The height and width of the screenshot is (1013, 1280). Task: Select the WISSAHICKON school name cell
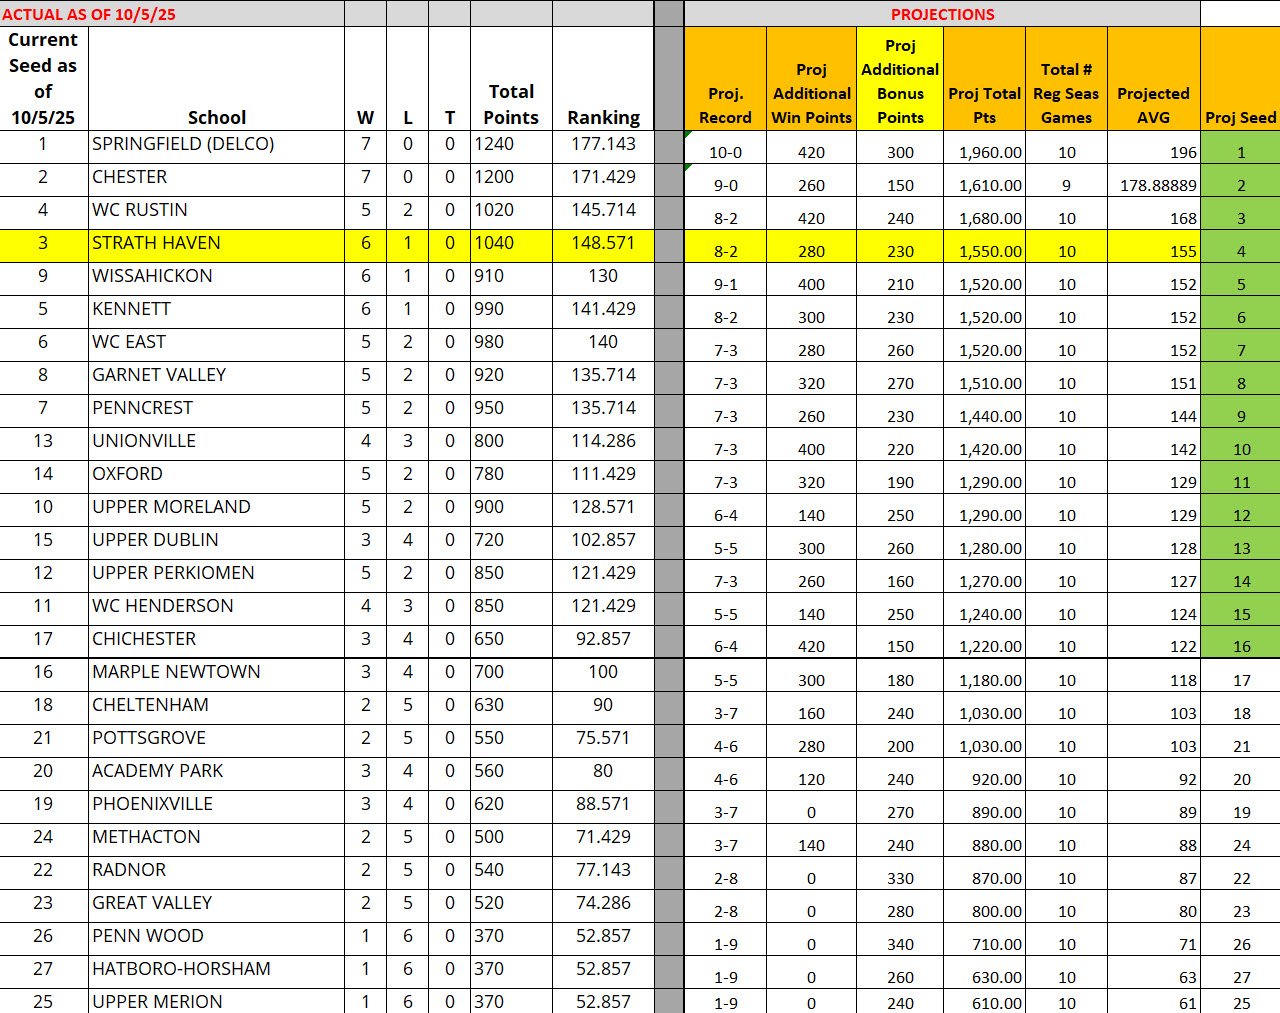(215, 276)
